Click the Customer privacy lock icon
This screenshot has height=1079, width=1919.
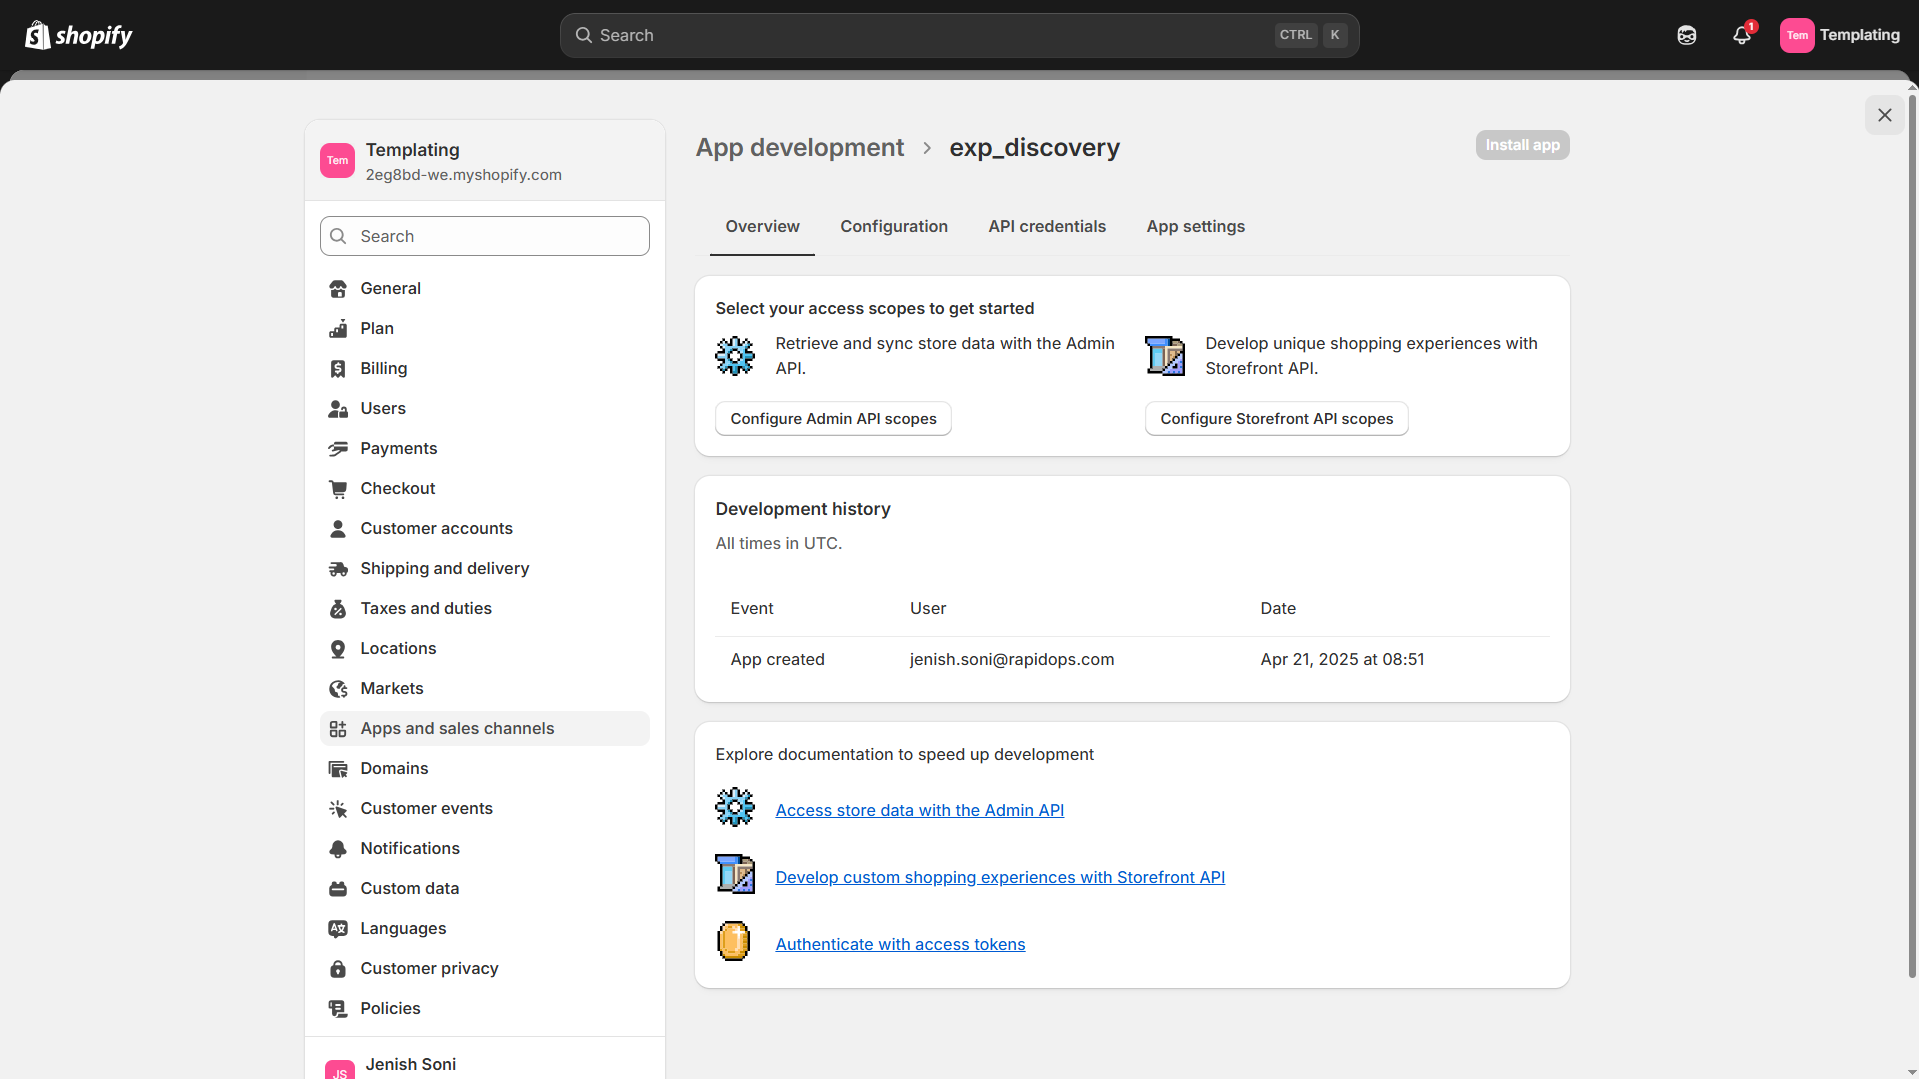point(338,969)
